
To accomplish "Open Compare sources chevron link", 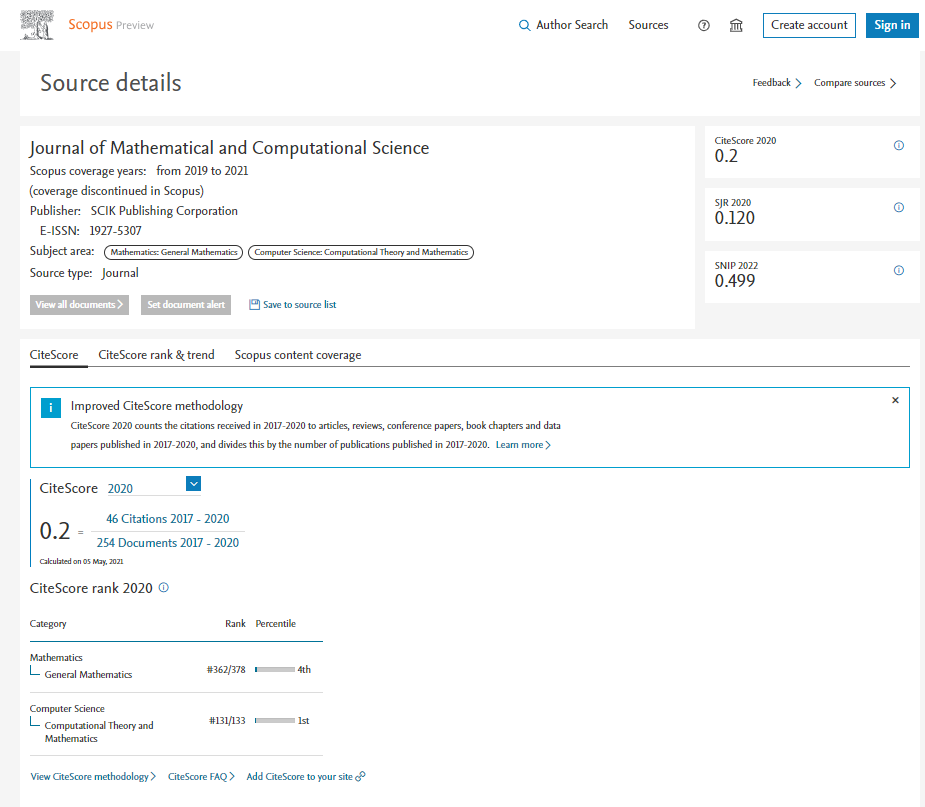I will [855, 83].
